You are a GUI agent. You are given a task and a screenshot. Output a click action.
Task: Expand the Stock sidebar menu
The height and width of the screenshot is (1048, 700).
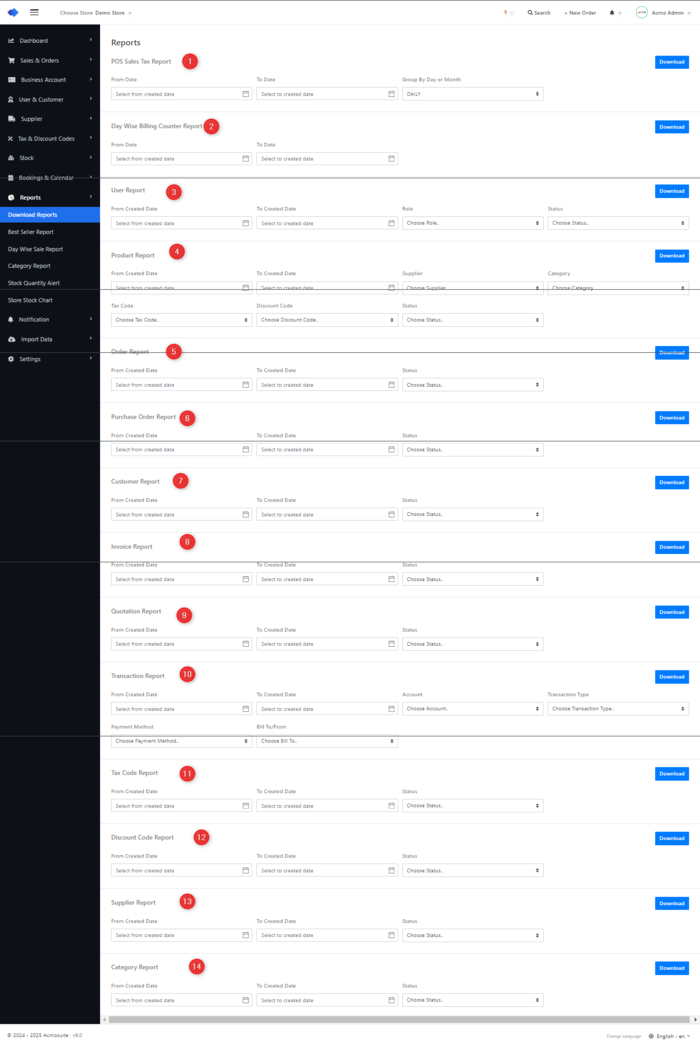coord(50,158)
